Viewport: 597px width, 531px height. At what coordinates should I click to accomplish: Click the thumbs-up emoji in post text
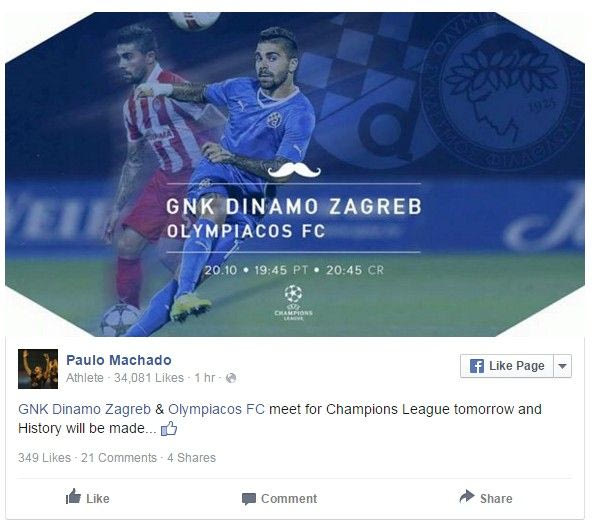[169, 429]
